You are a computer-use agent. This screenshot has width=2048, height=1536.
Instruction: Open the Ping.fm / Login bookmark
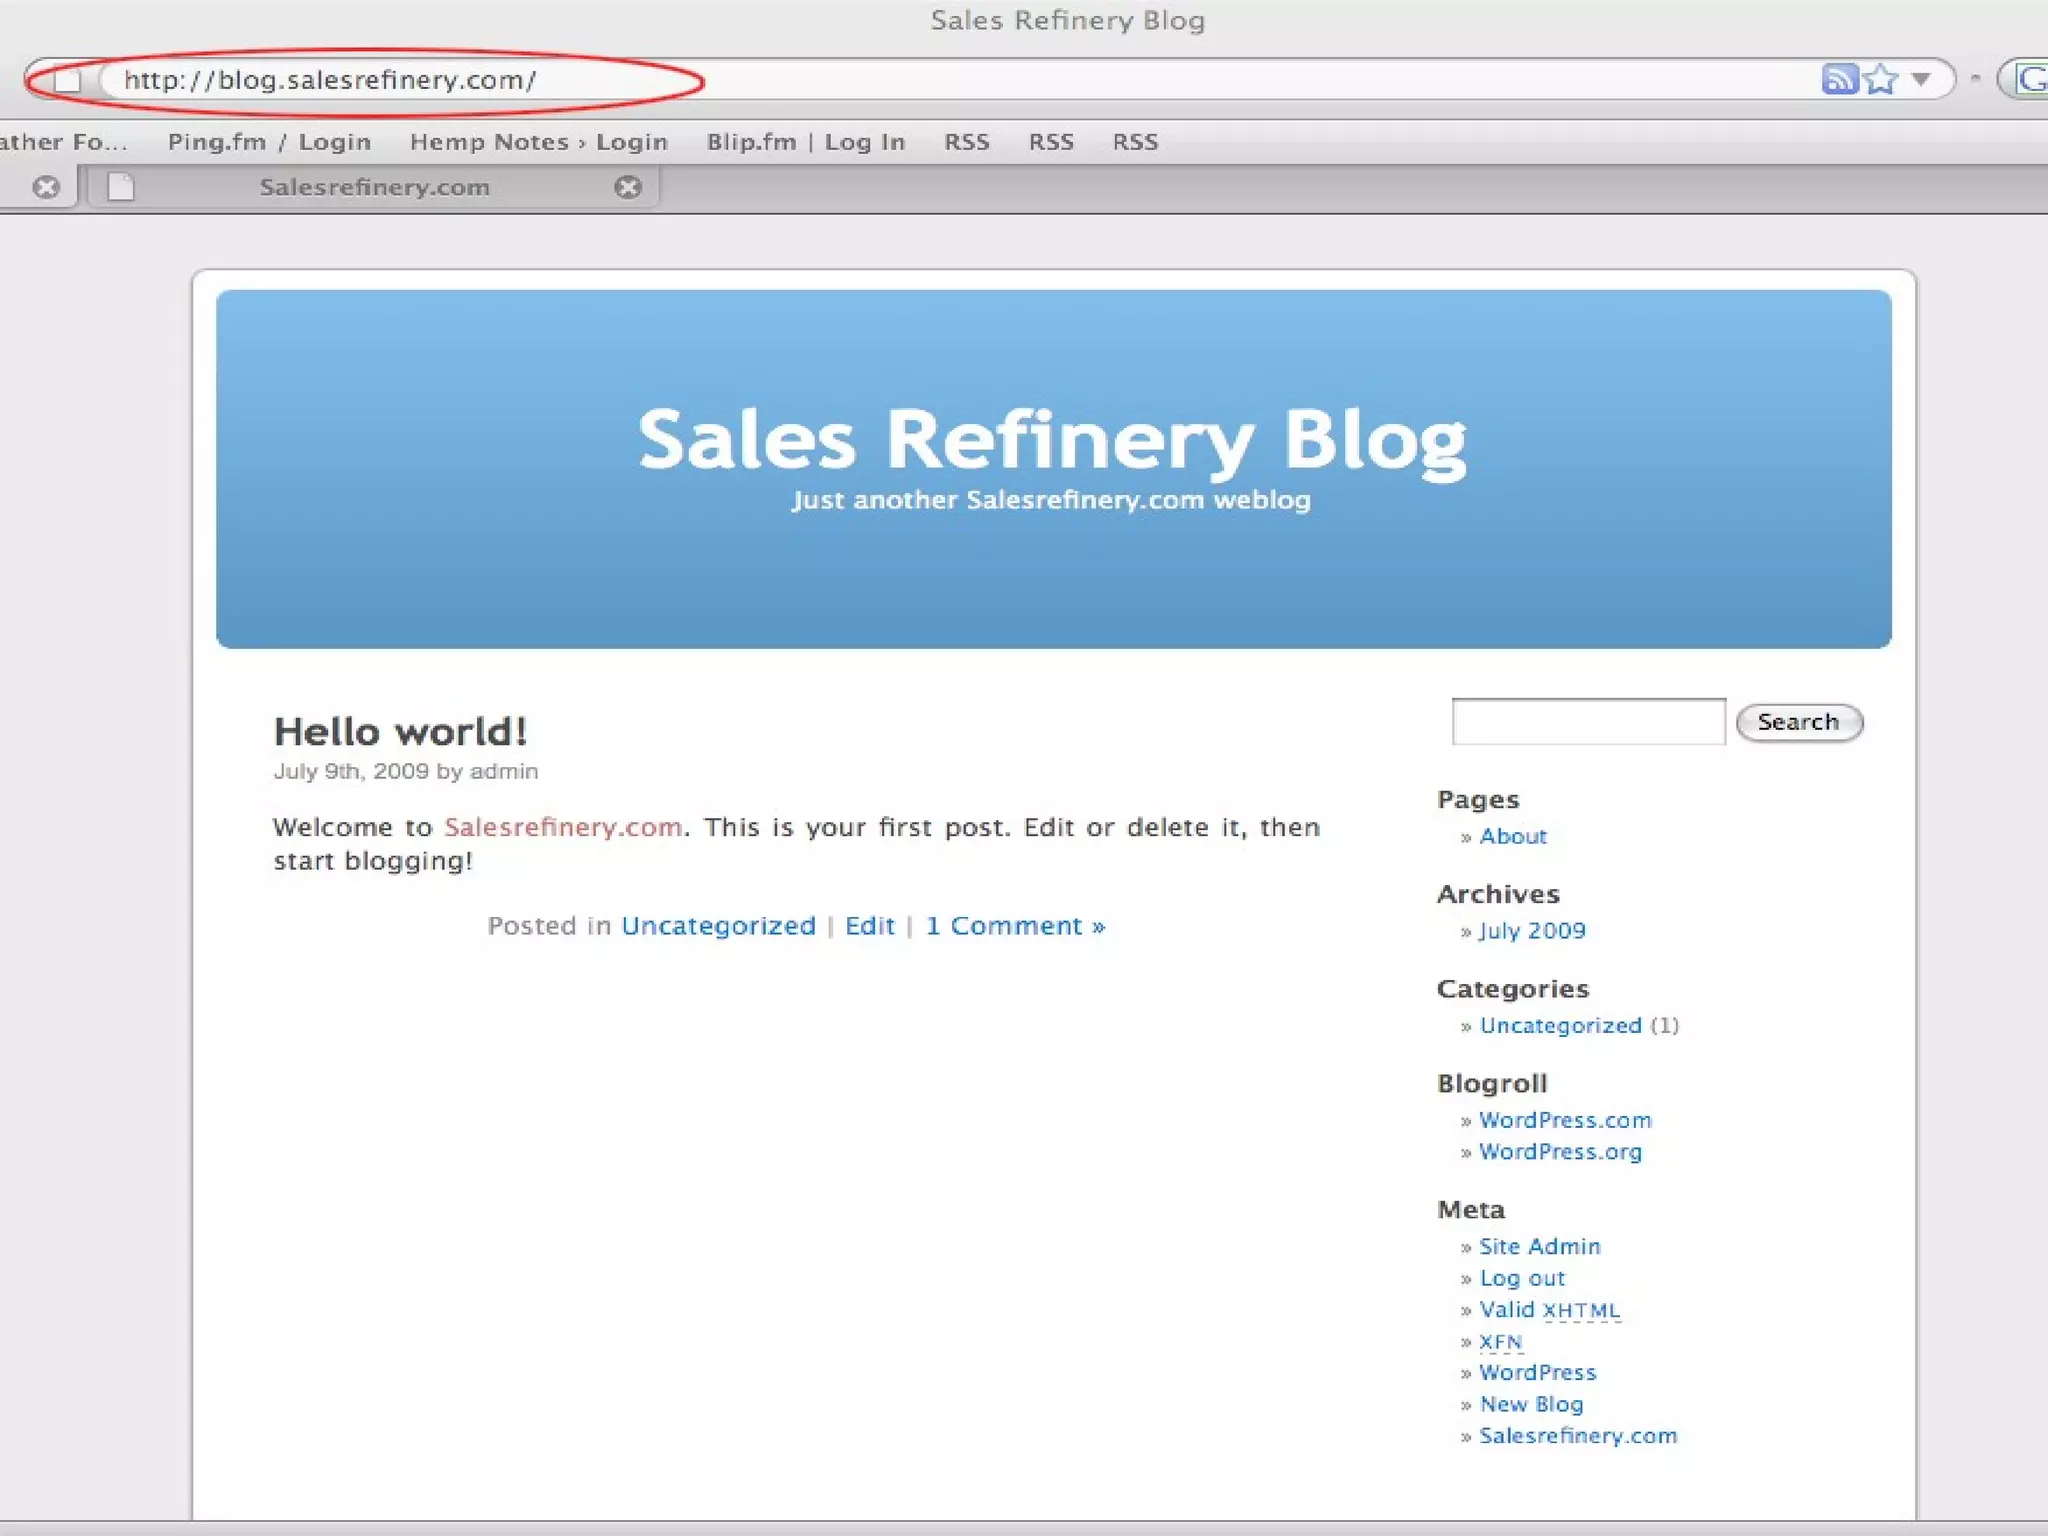pyautogui.click(x=269, y=142)
